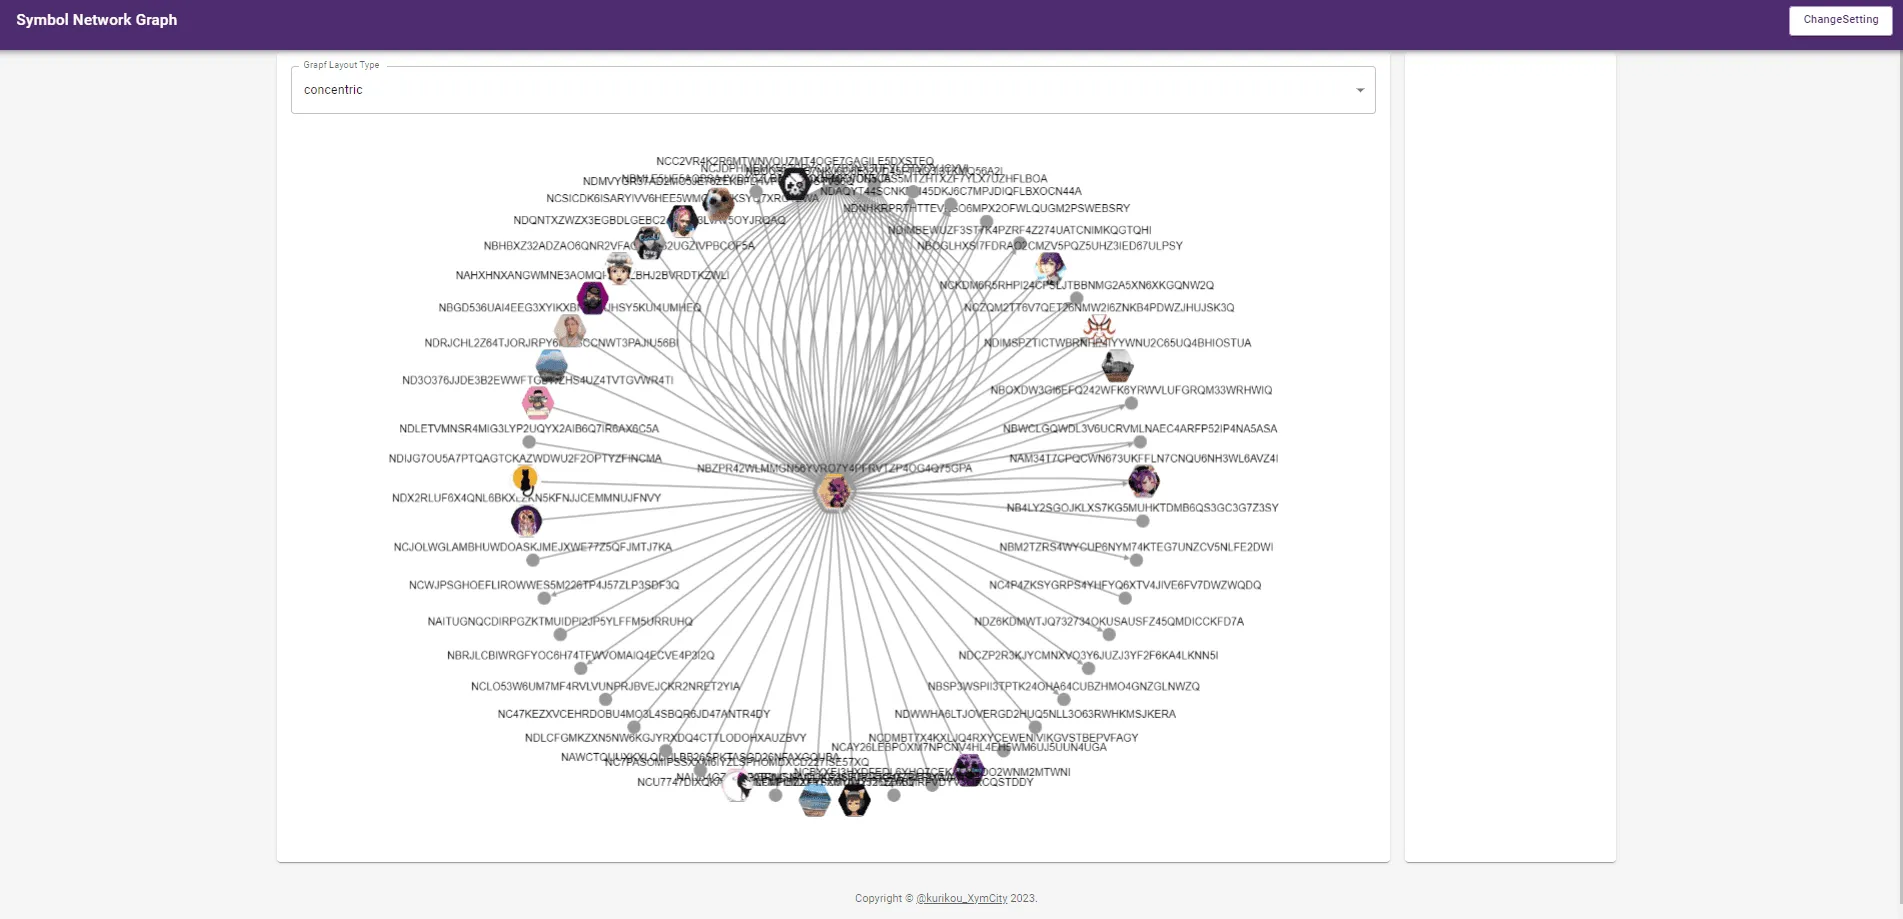Viewport: 1903px width, 919px height.
Task: Click the concentric layout select field
Action: (820, 90)
